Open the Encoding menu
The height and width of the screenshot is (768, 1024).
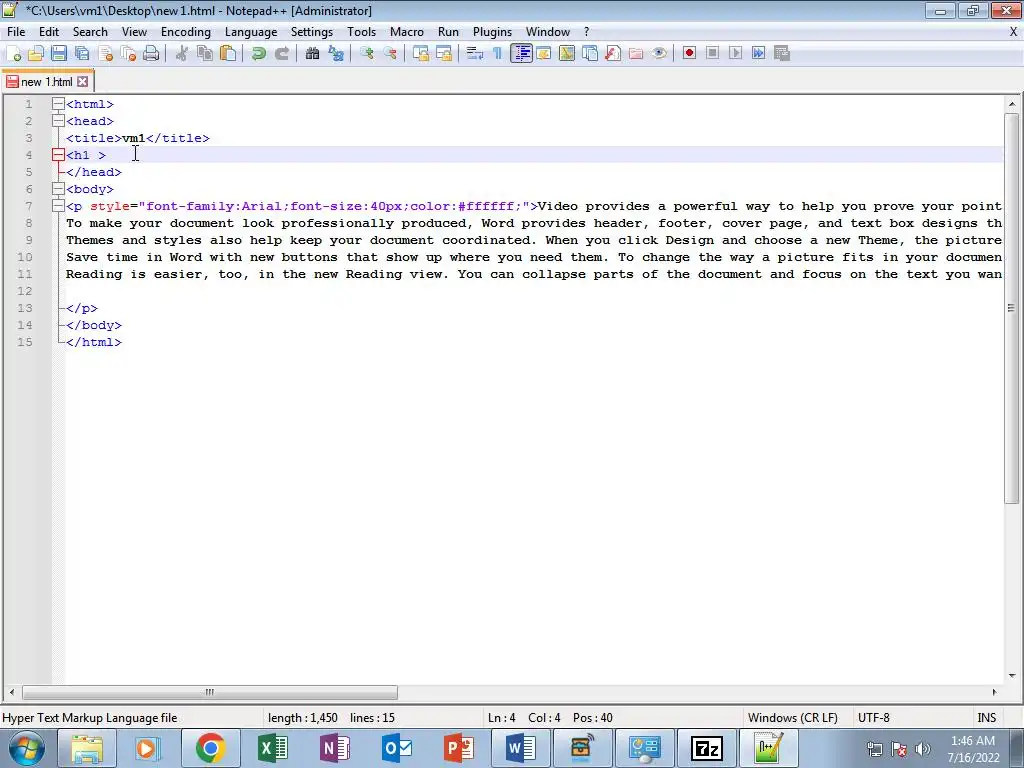point(185,32)
